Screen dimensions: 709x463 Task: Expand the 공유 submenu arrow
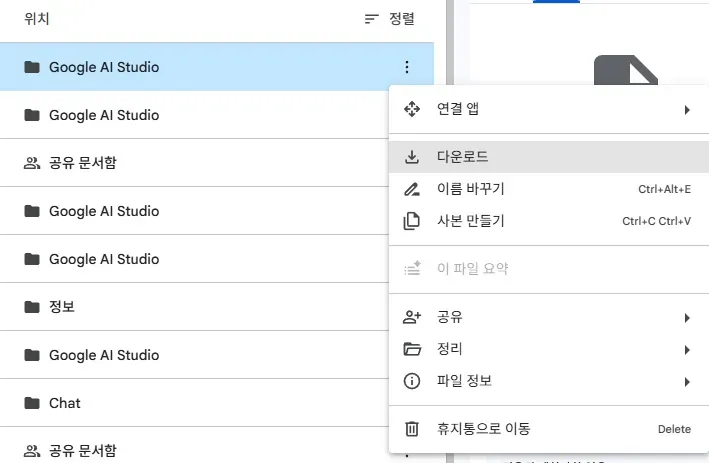click(687, 317)
